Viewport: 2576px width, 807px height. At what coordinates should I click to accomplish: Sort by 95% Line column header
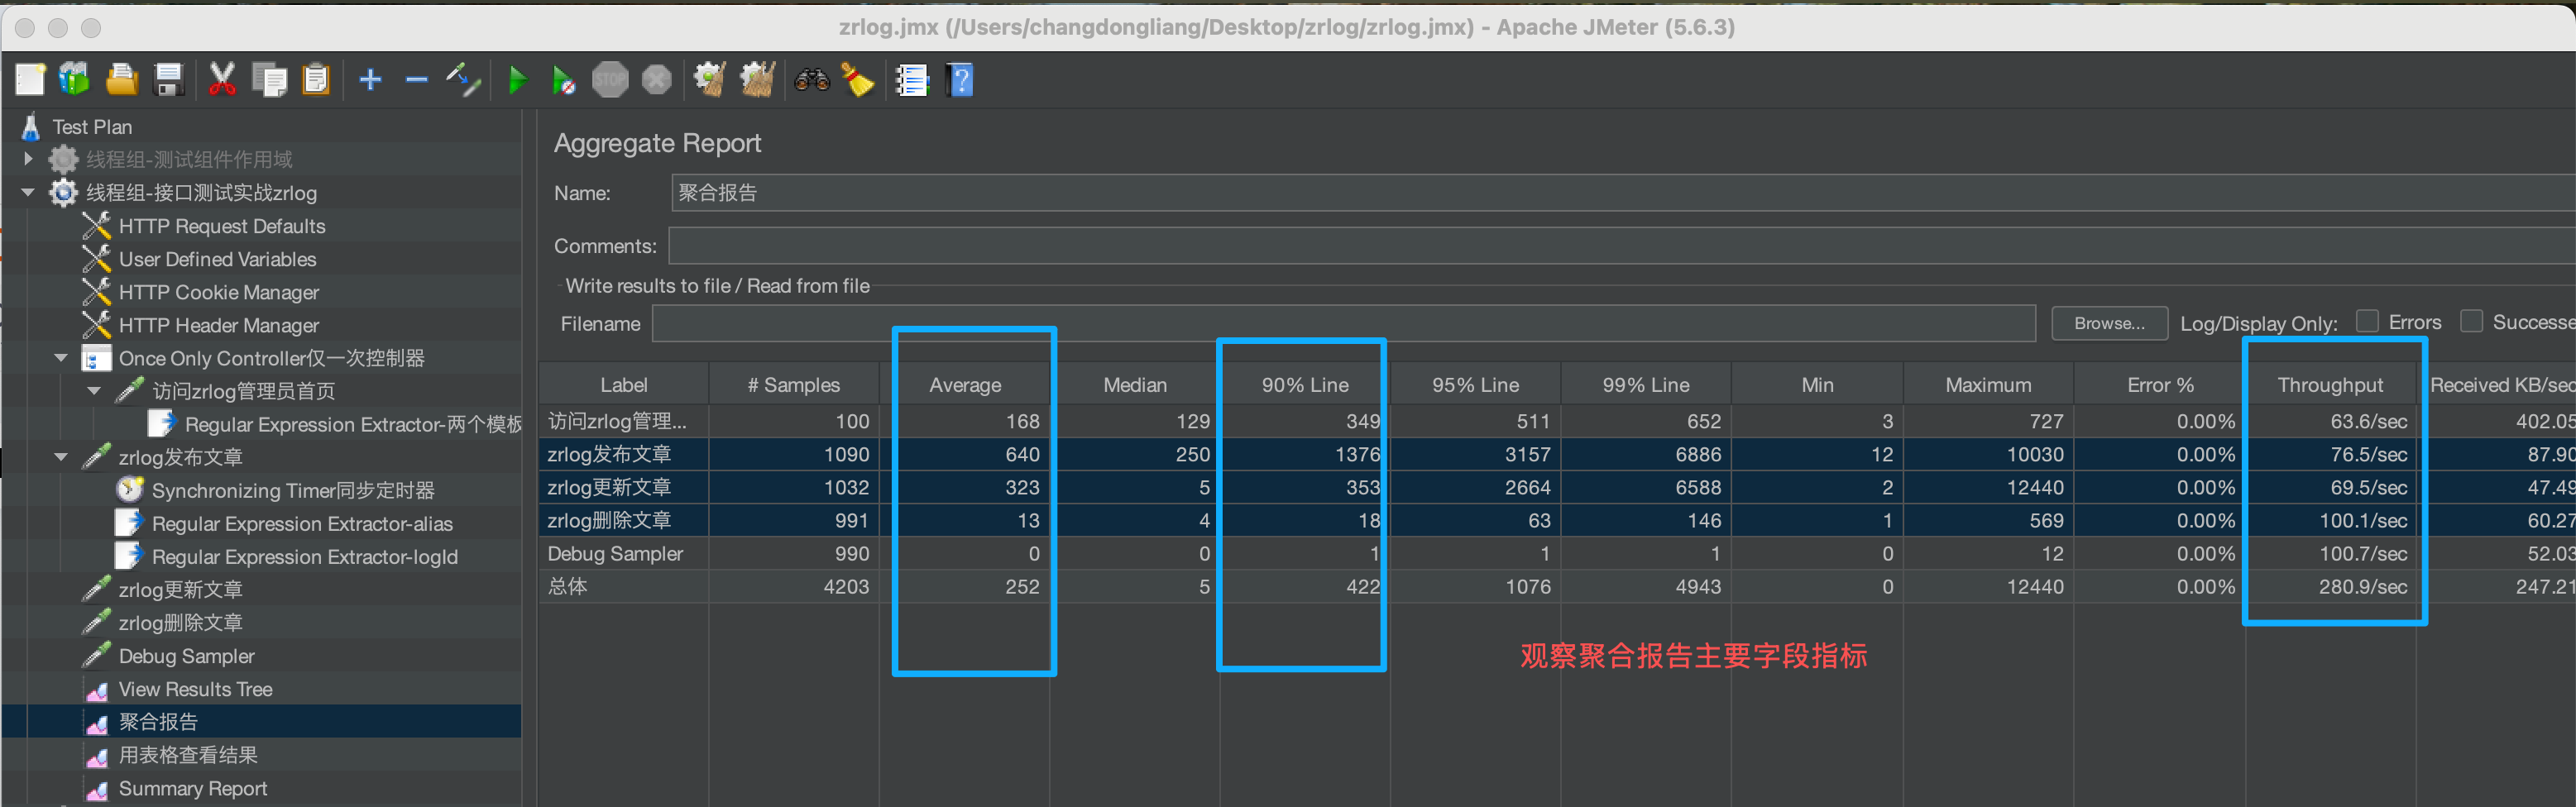pyautogui.click(x=1475, y=385)
